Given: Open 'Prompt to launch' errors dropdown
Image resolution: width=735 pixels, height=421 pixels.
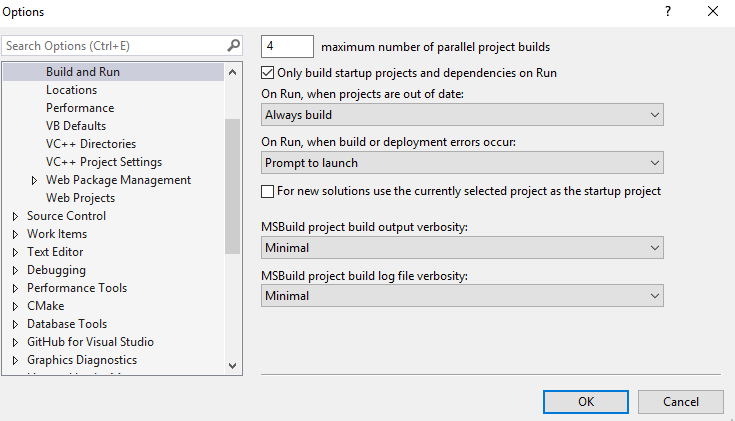Looking at the screenshot, I should click(x=462, y=163).
